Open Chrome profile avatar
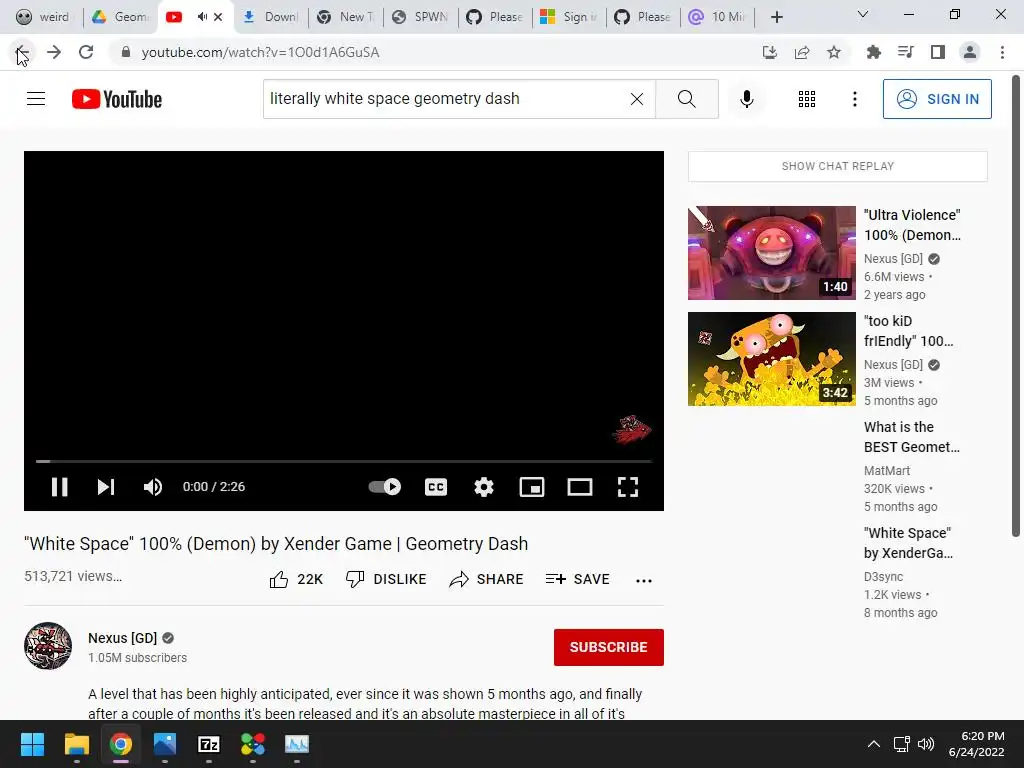 click(x=970, y=52)
